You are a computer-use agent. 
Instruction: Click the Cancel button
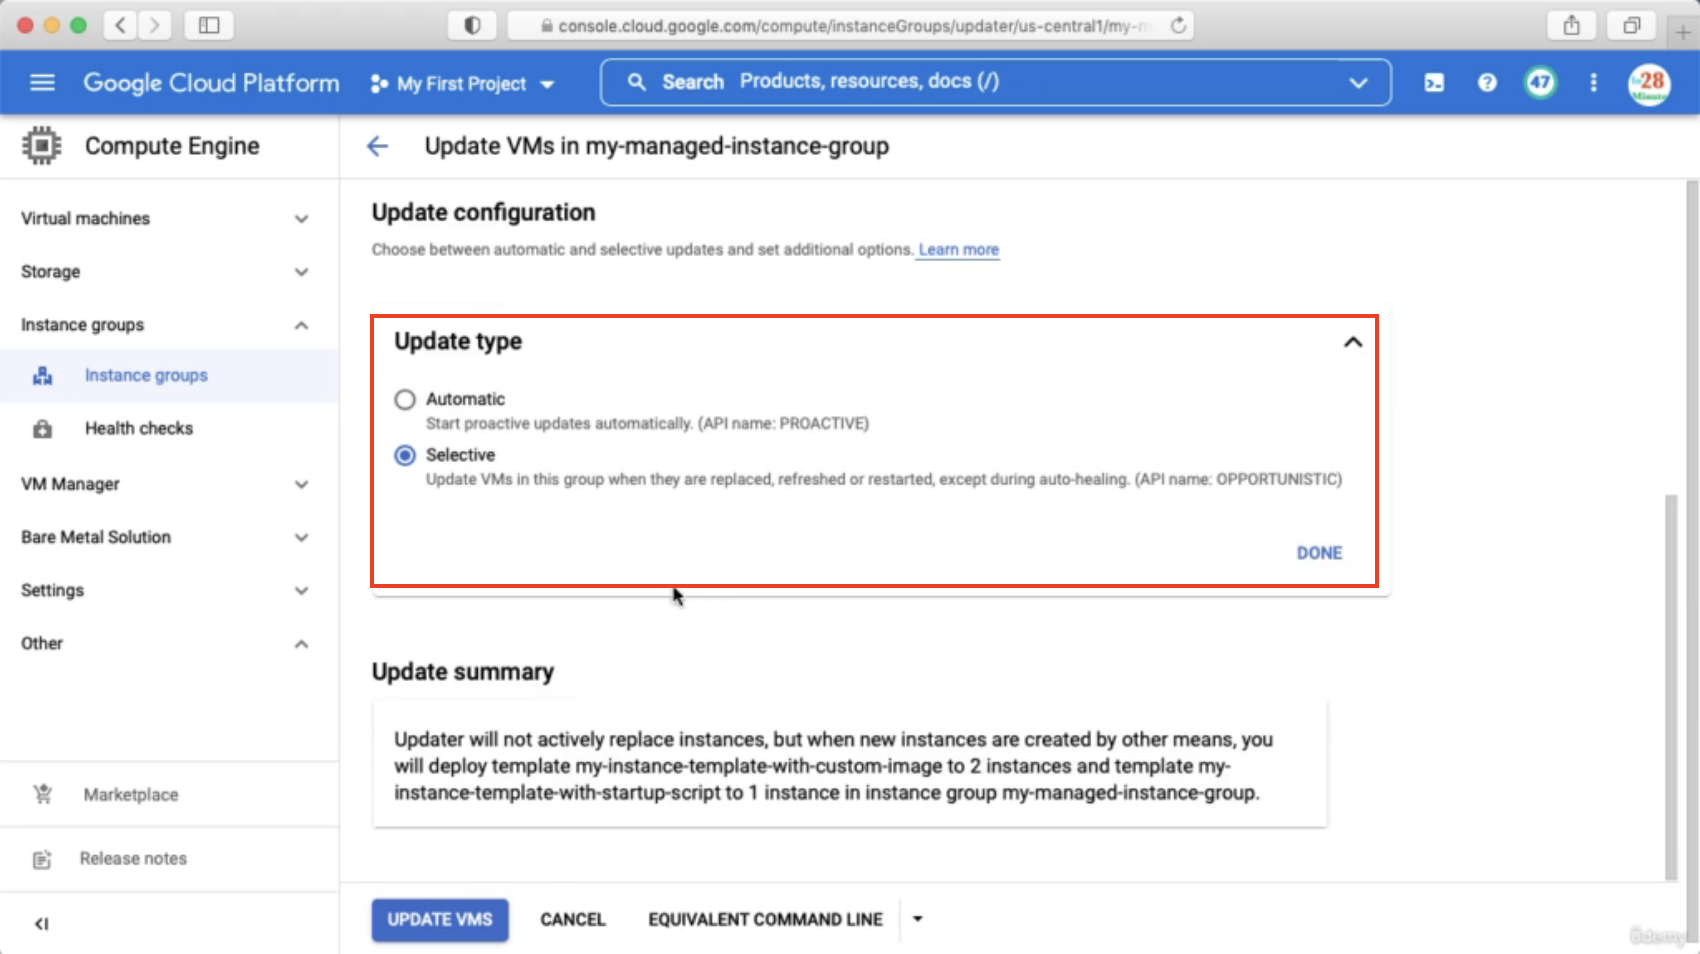(x=573, y=920)
